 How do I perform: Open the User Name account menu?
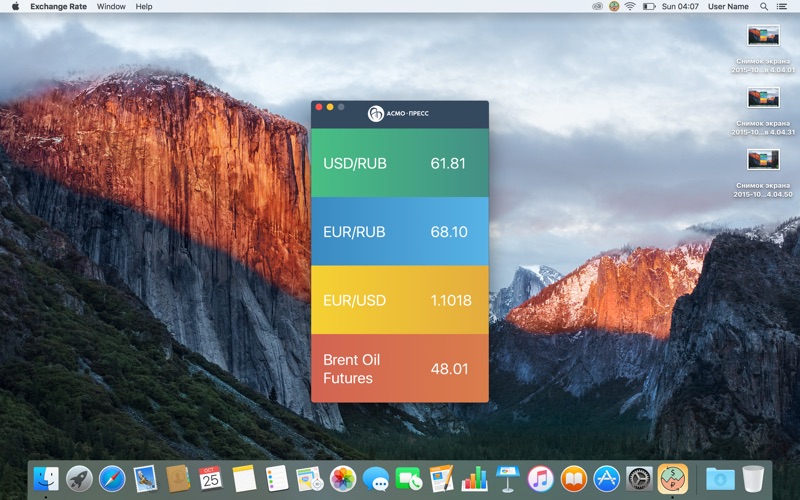[728, 7]
